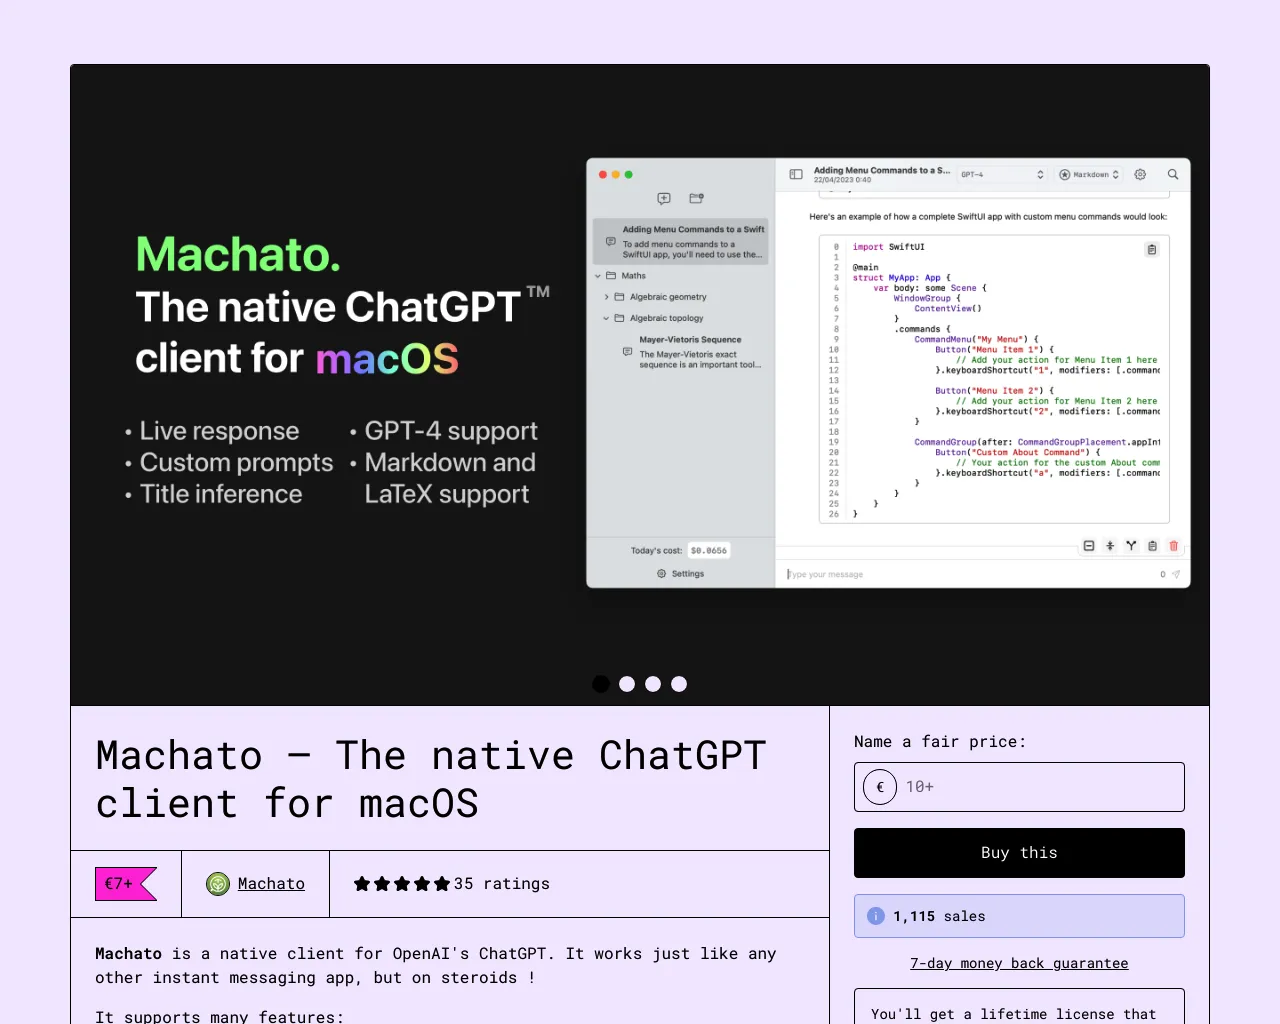Copy message with the clipboard icon
The height and width of the screenshot is (1024, 1280).
1151,545
